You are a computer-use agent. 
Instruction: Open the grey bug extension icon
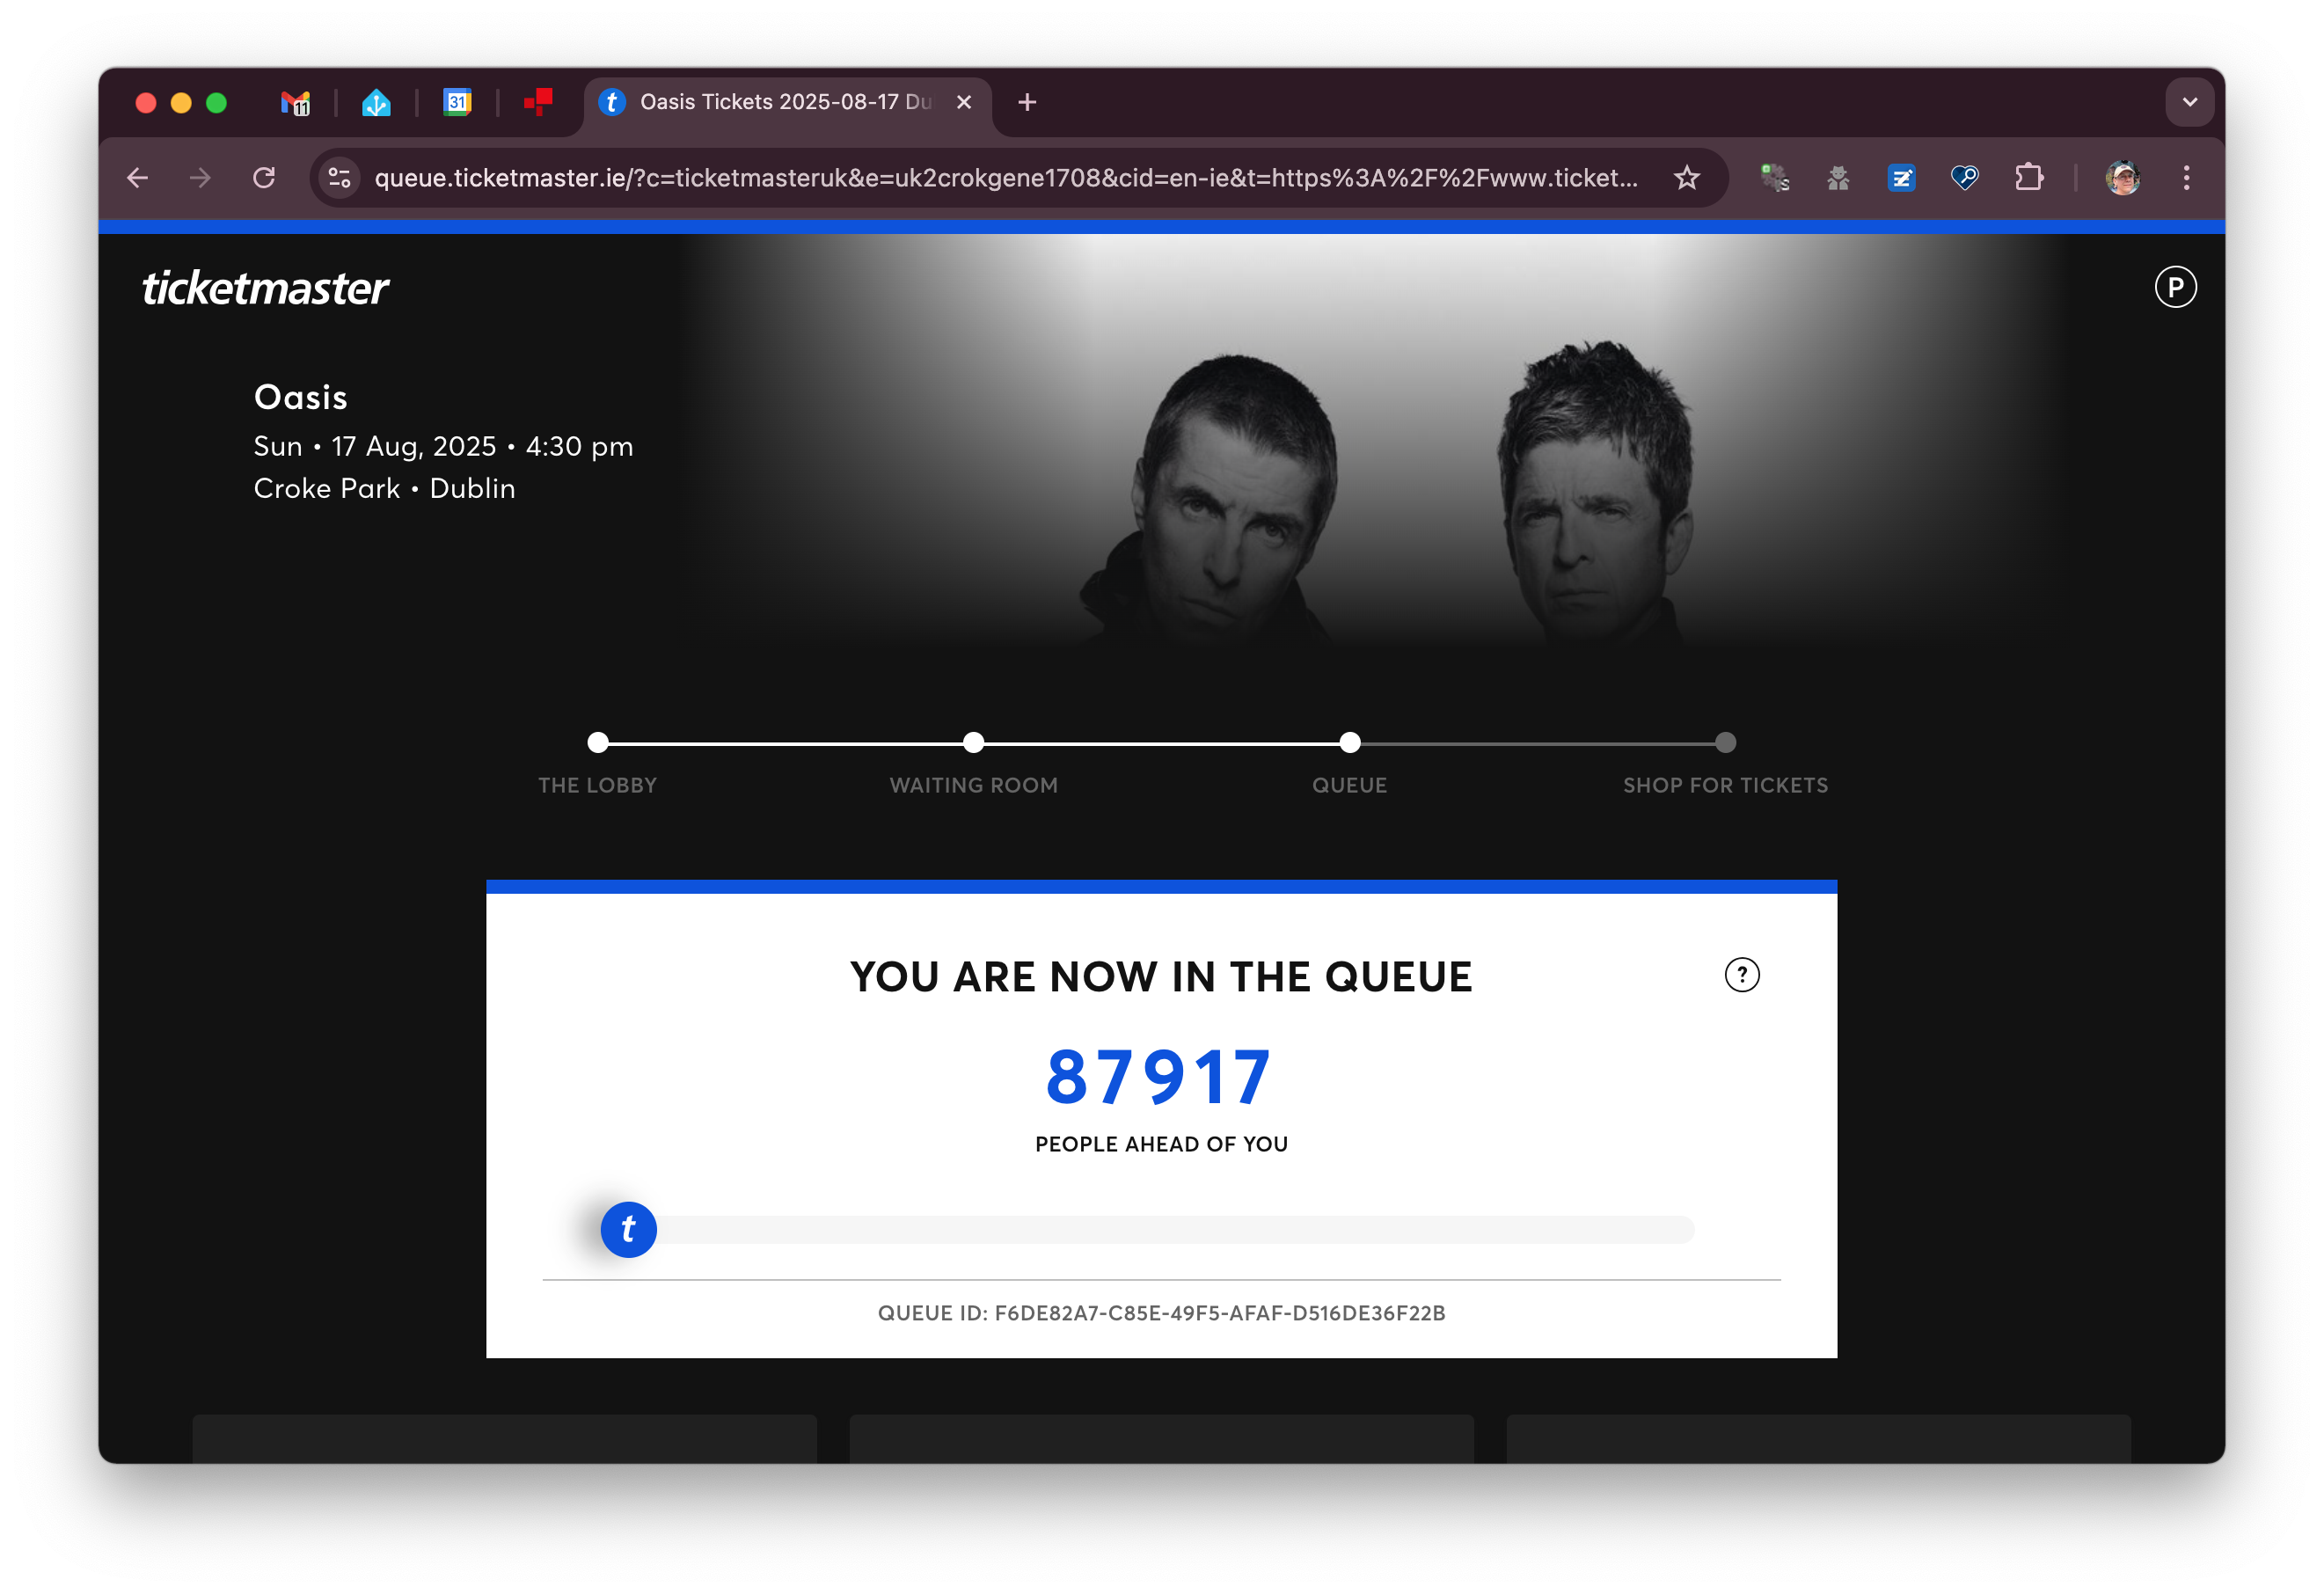tap(1838, 178)
